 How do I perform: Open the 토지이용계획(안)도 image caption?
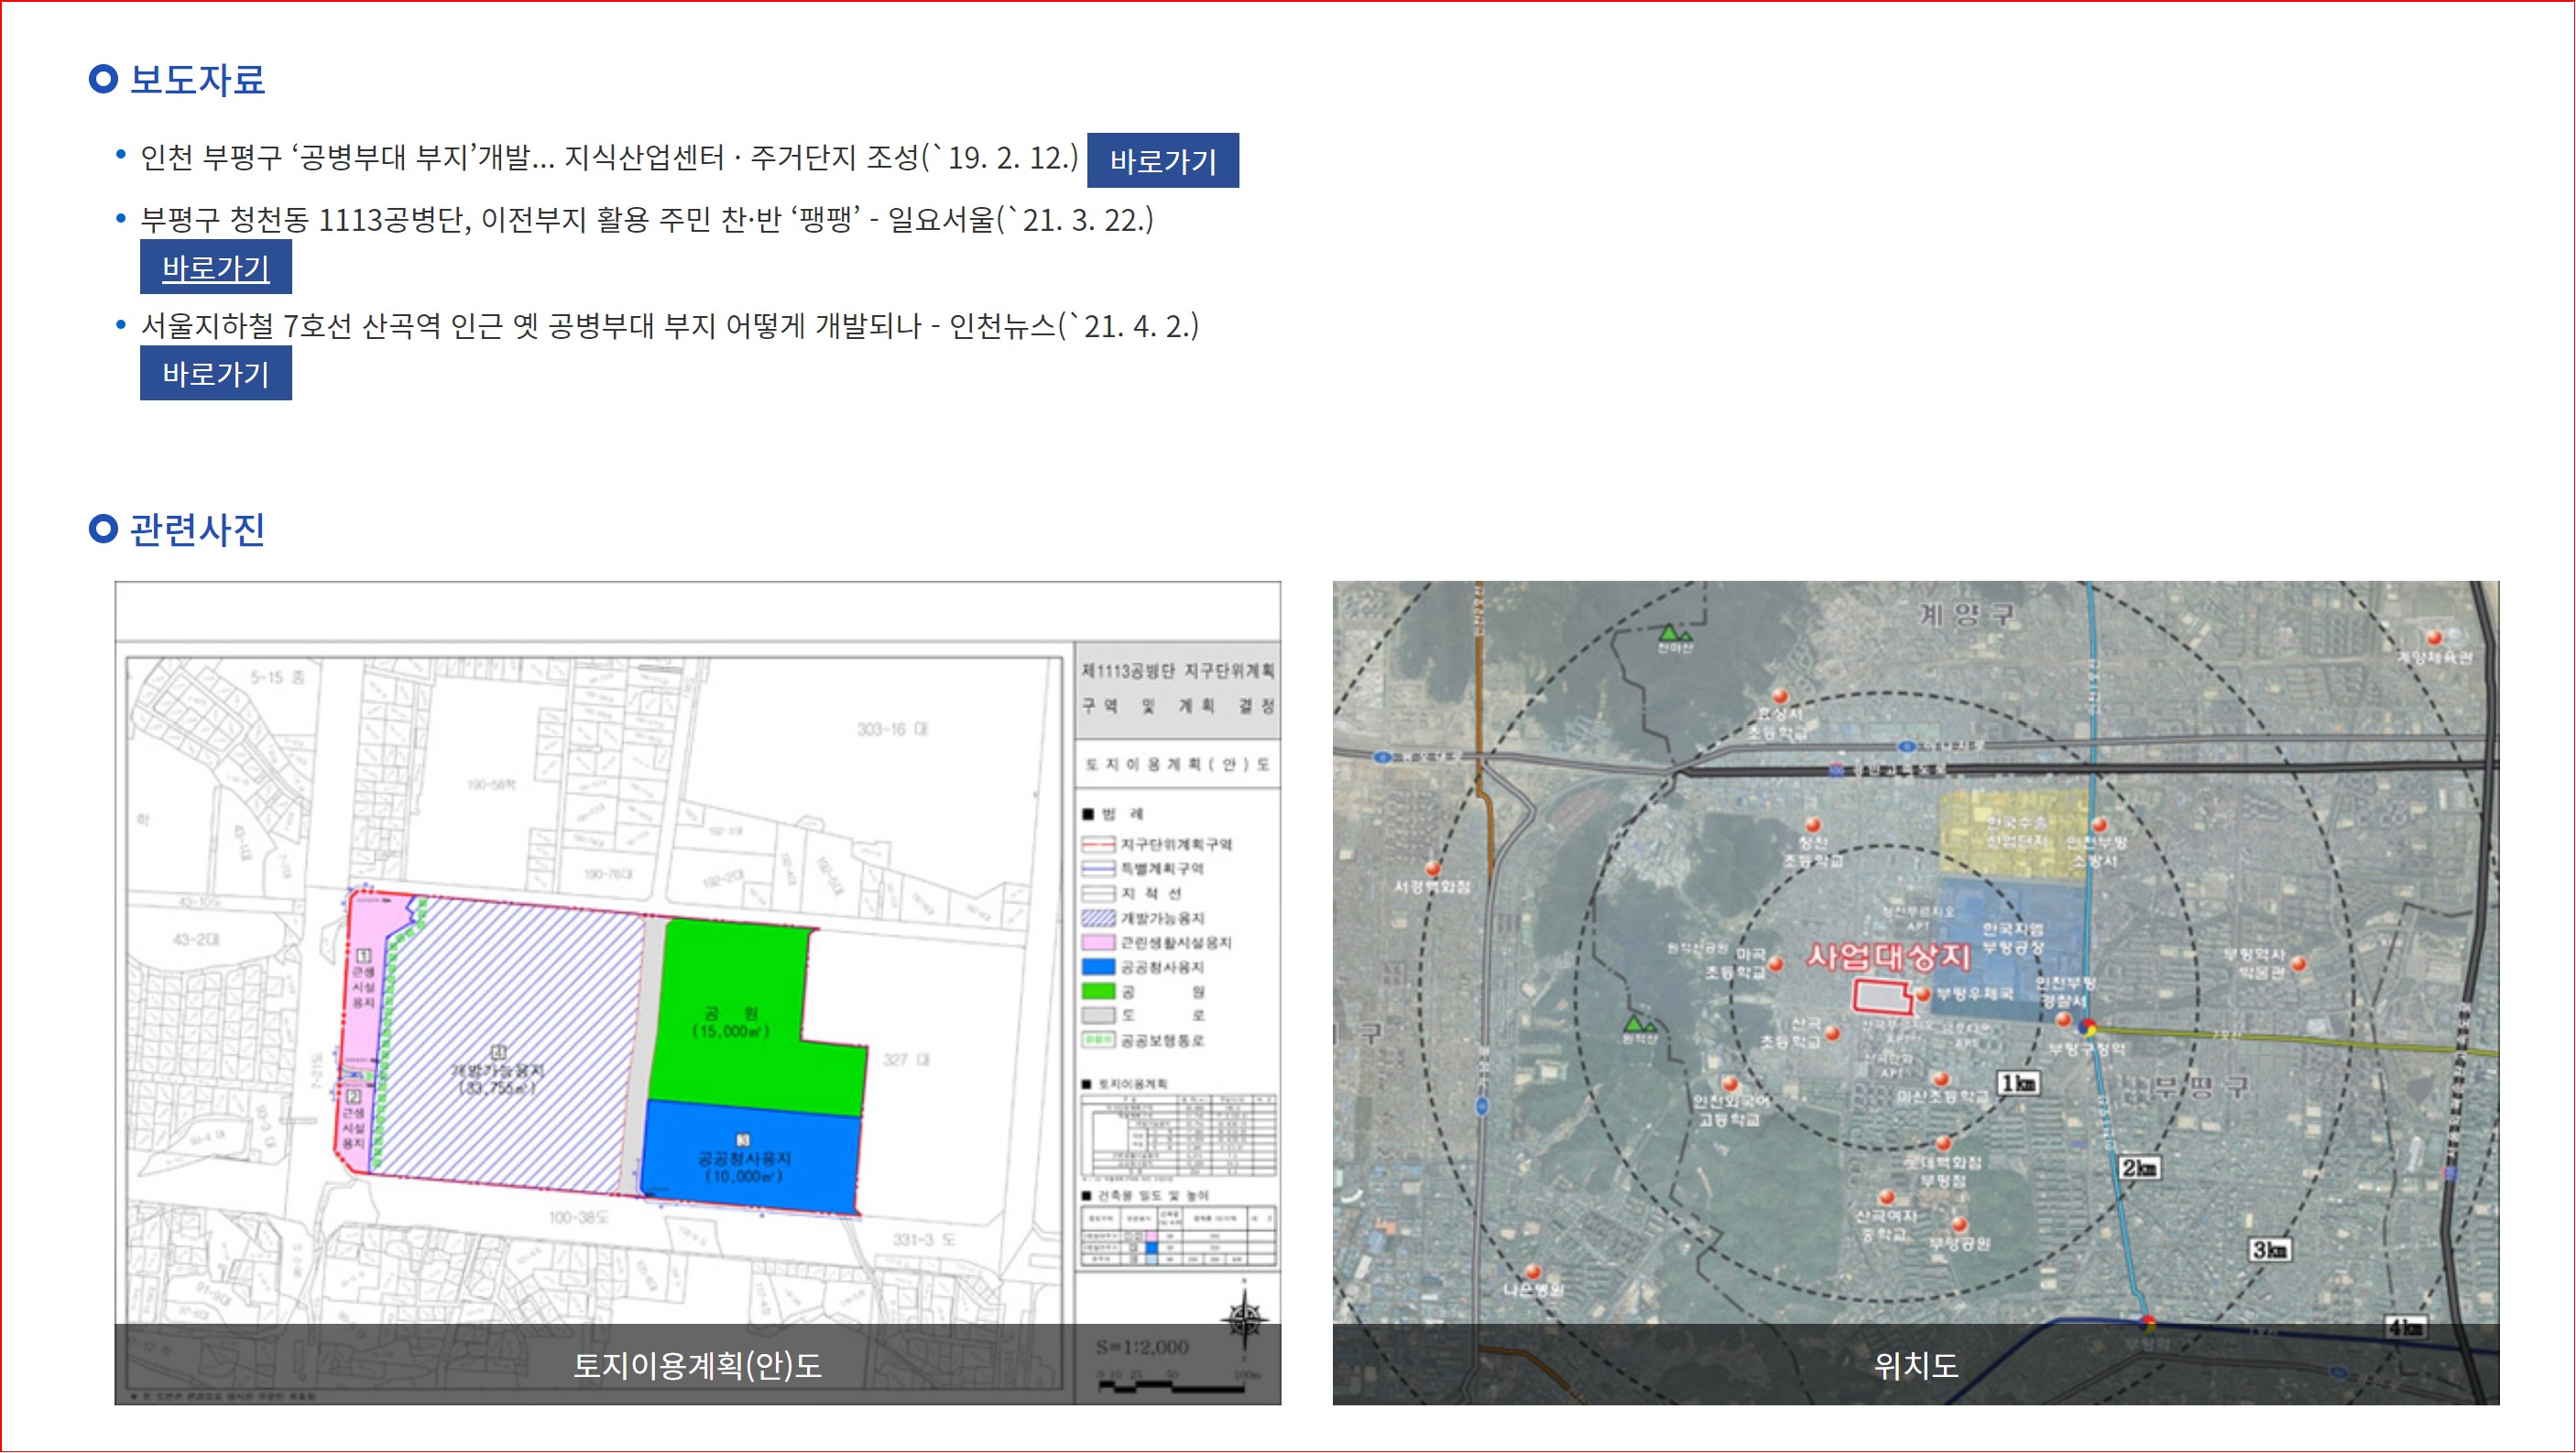[x=697, y=1365]
